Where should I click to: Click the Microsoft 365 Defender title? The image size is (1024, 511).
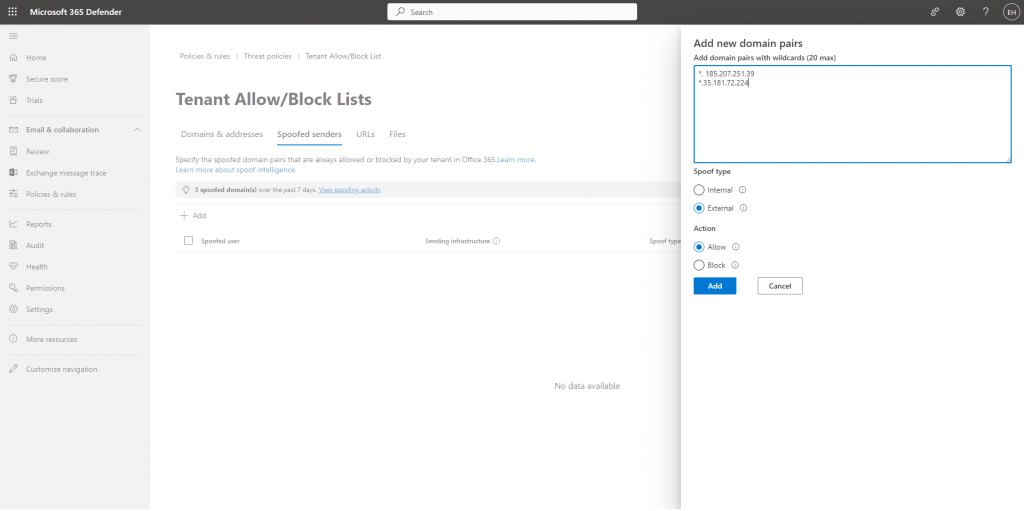coord(76,12)
